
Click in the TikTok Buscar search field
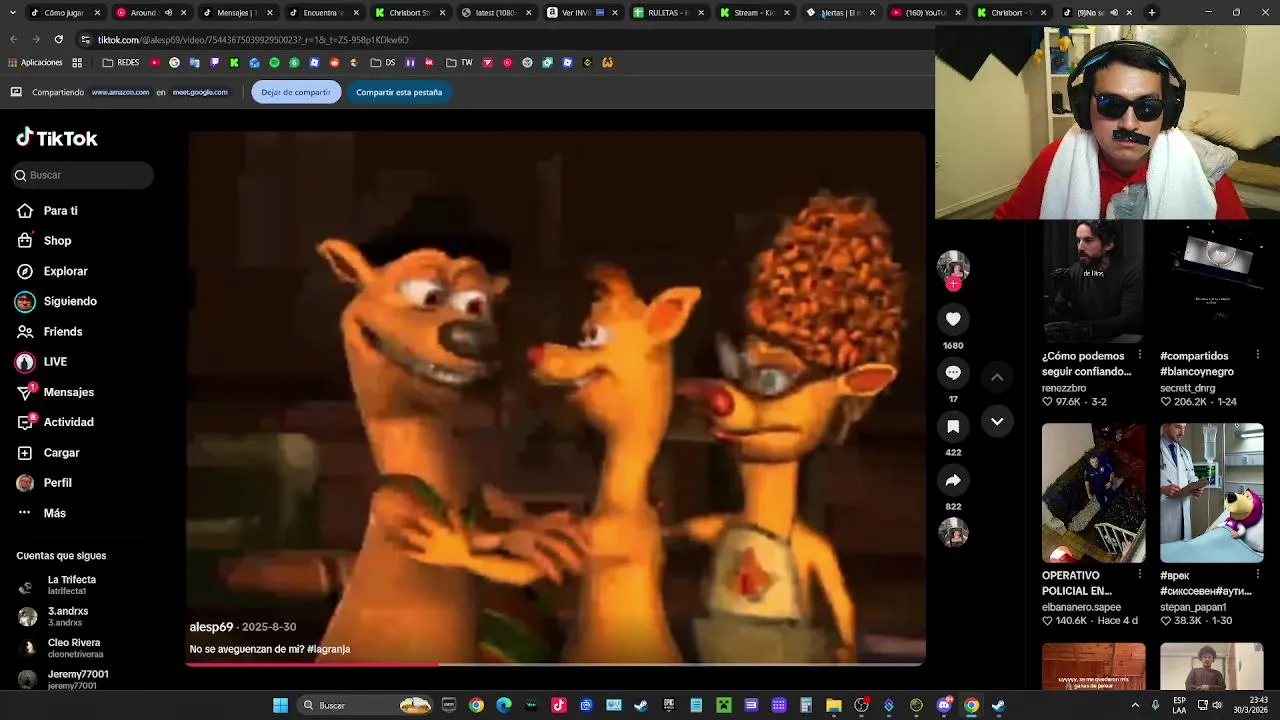83,175
